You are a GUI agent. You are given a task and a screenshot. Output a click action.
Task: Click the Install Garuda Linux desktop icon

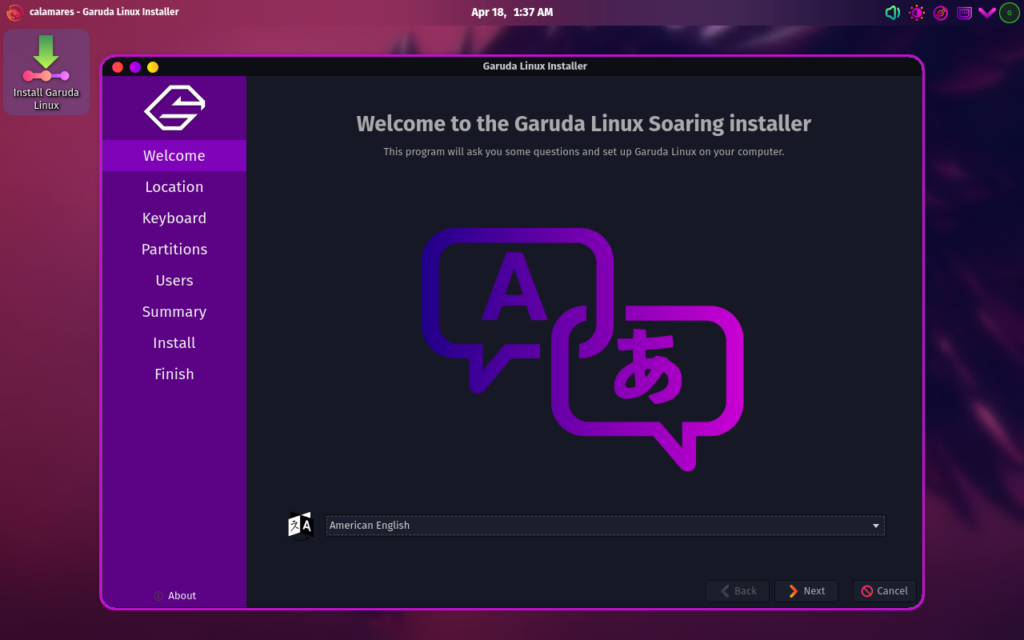46,72
